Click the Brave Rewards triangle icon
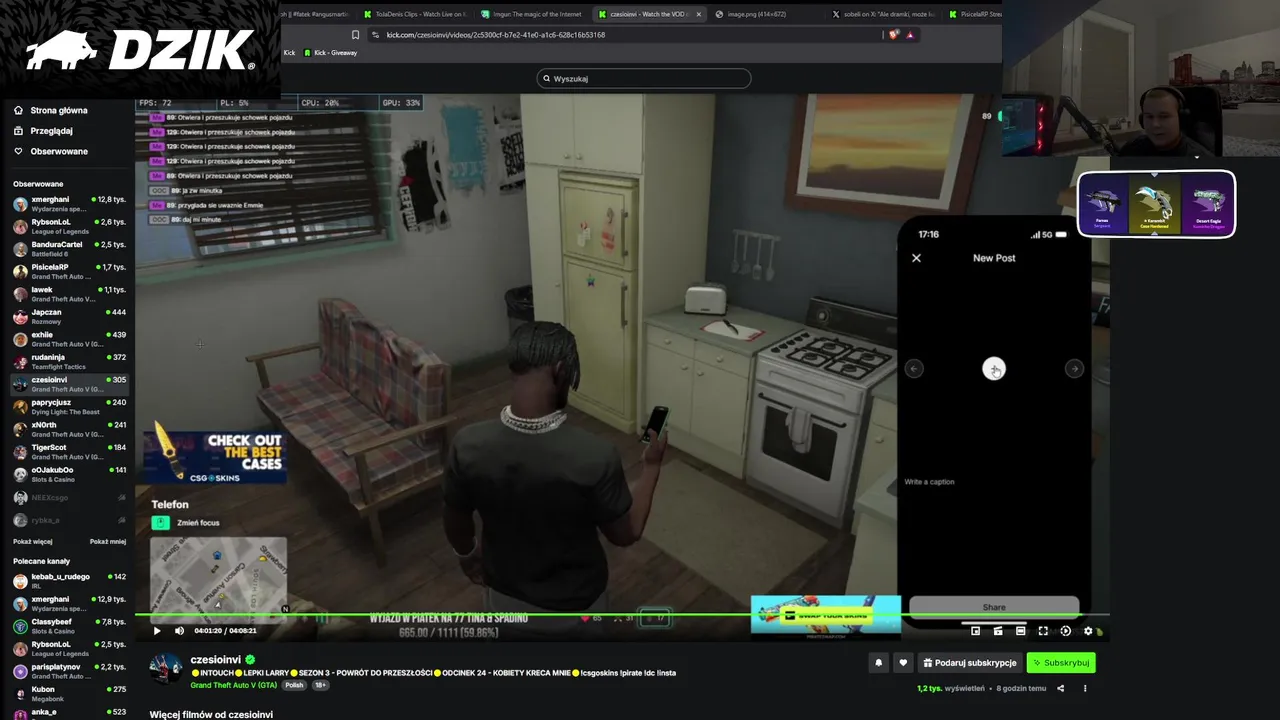Viewport: 1280px width, 720px height. point(910,35)
